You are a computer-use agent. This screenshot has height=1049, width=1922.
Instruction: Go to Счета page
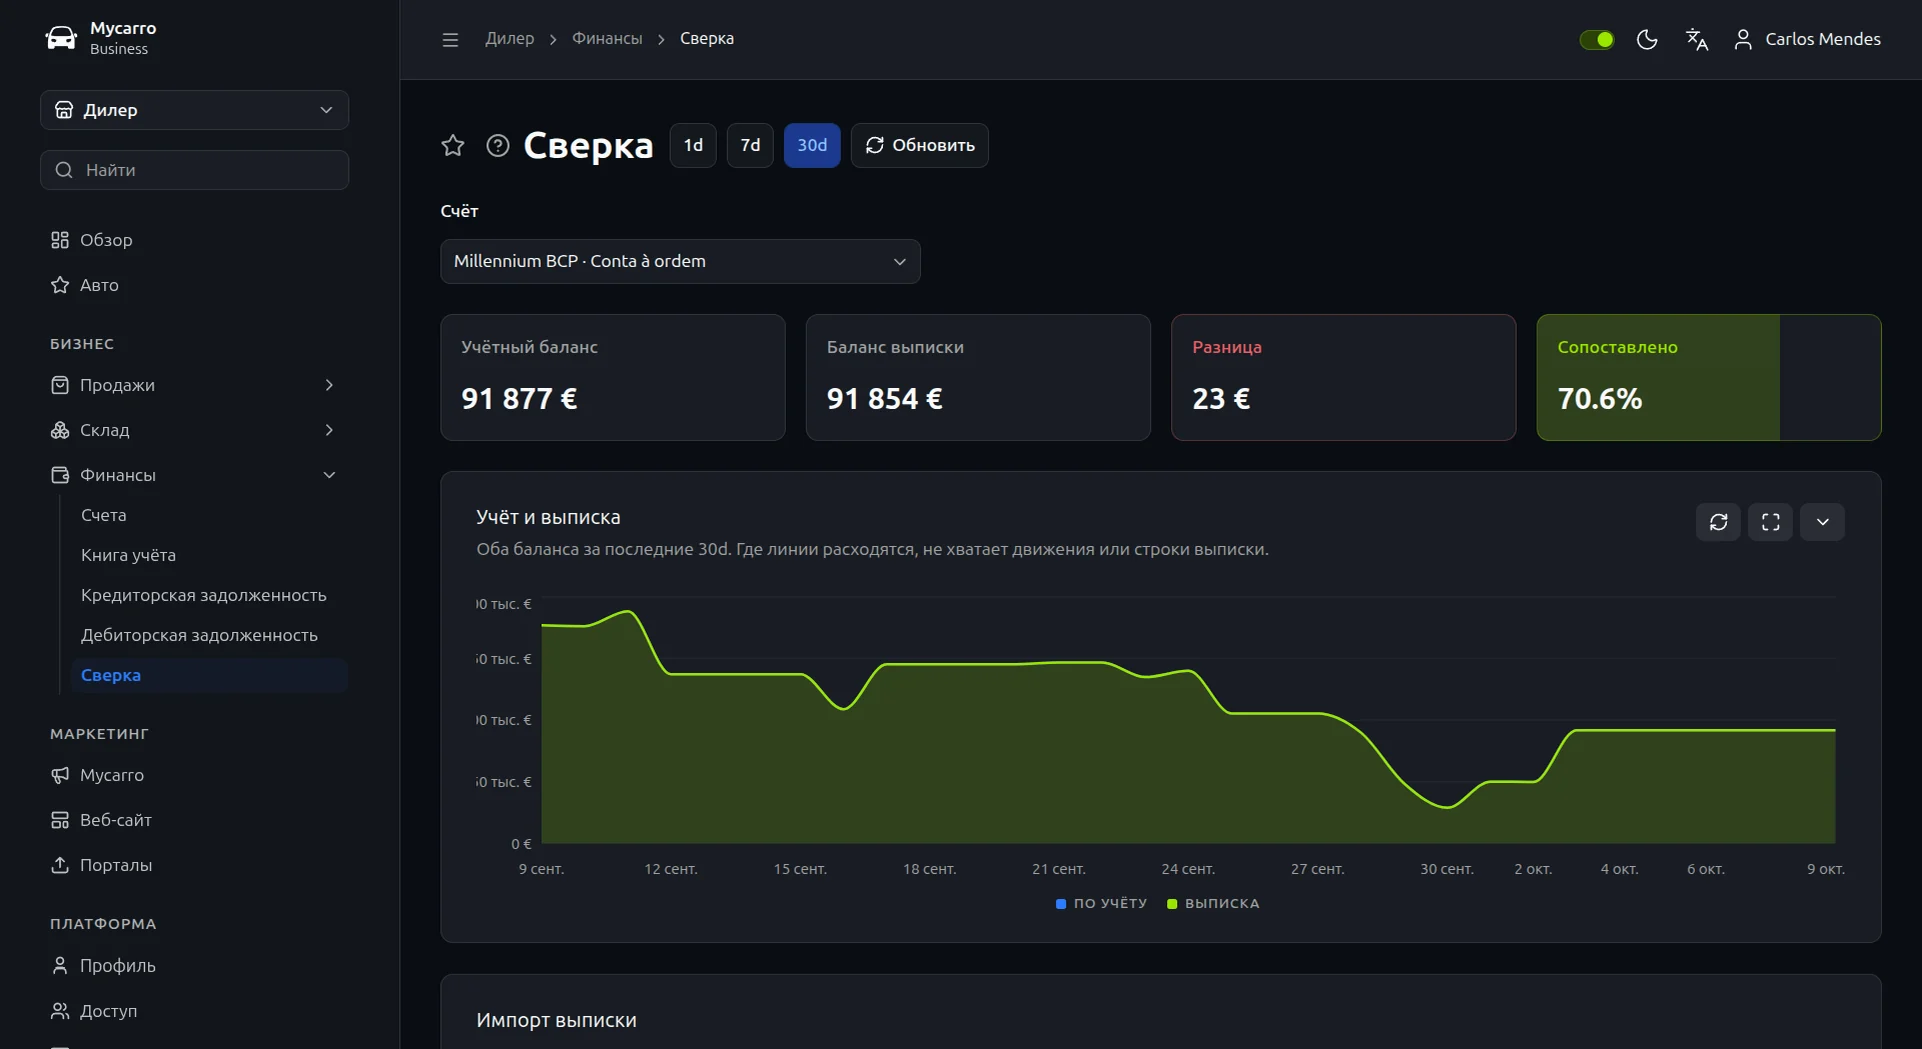tap(209, 515)
